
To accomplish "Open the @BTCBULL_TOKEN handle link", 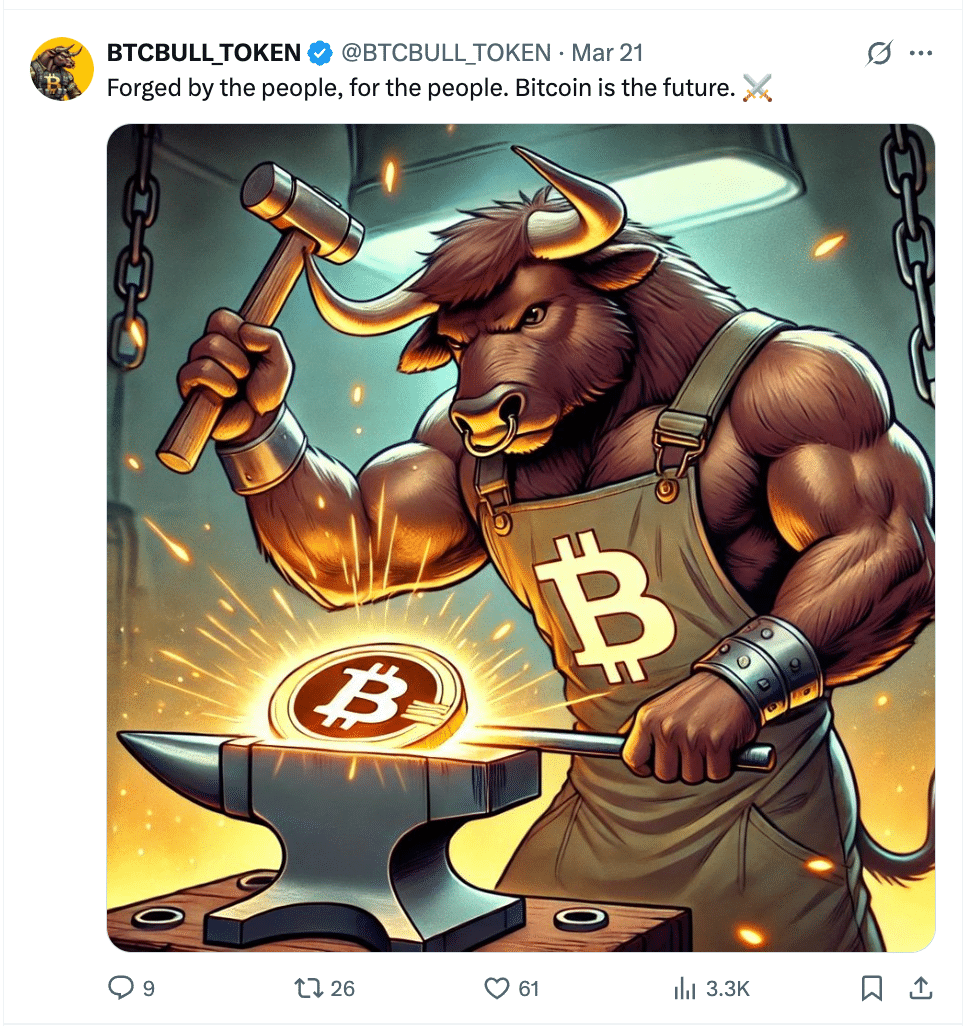I will pos(446,53).
